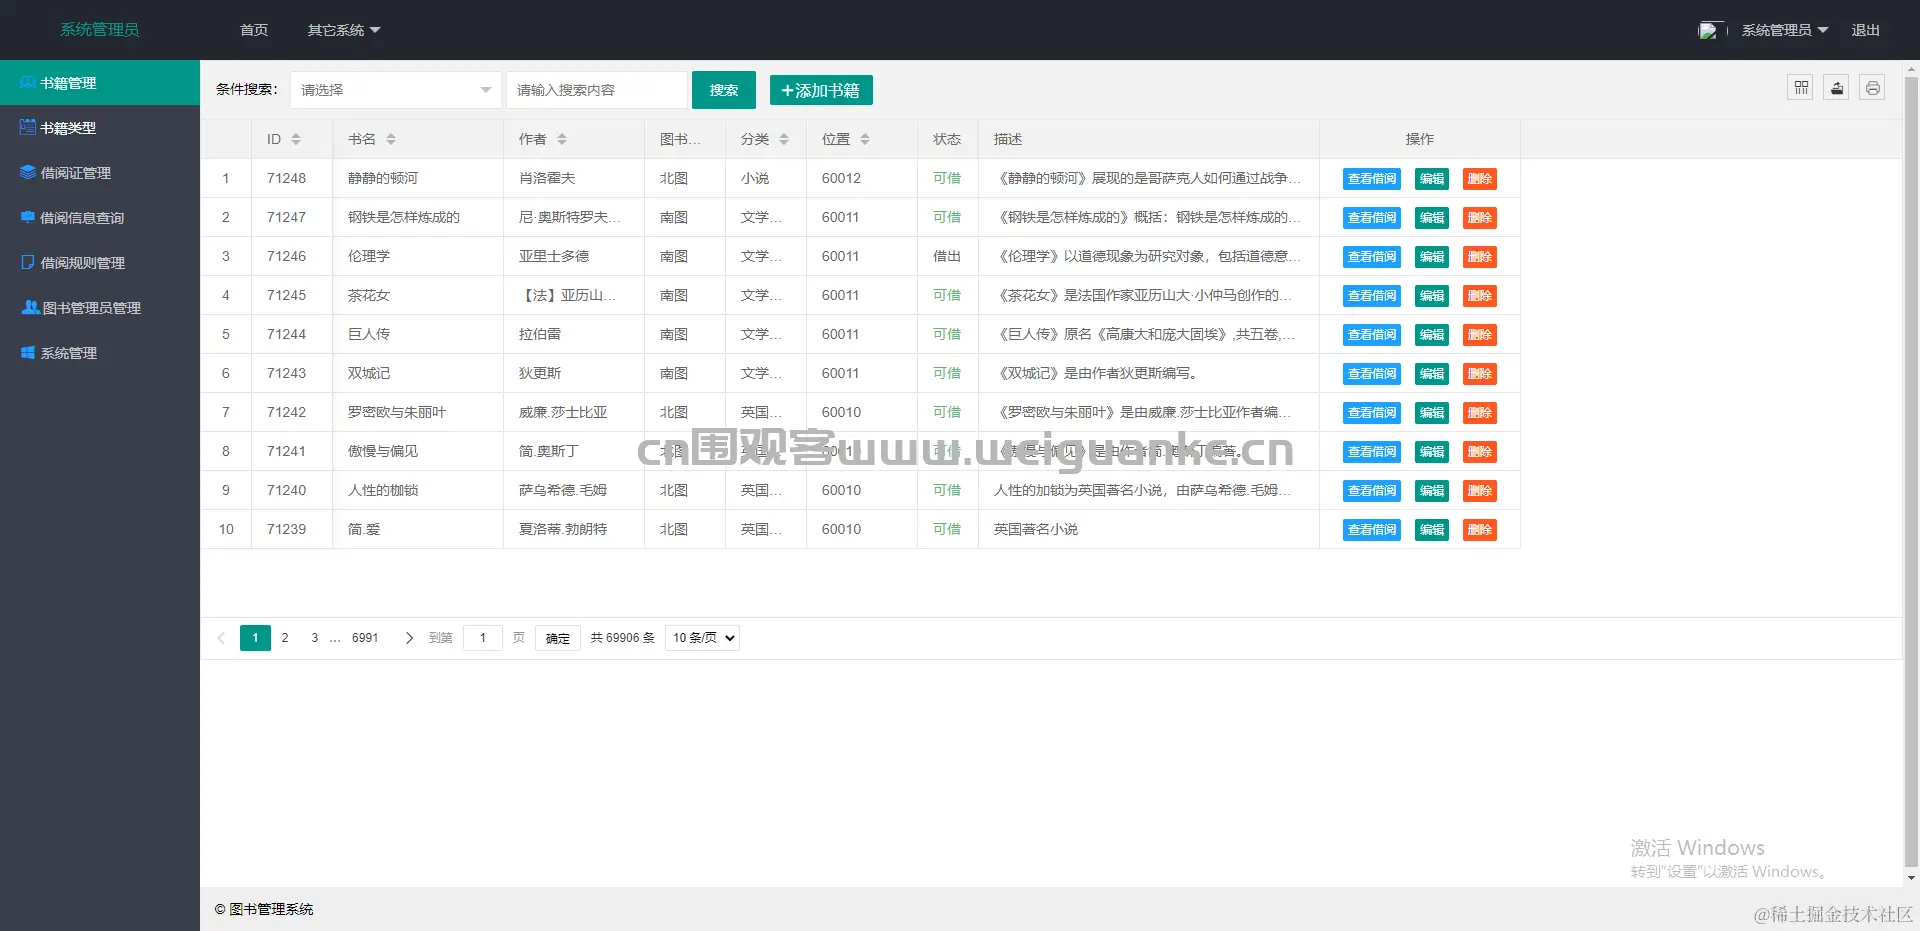Viewport: 1920px width, 931px height.
Task: Edit the book 巨人传
Action: (1432, 335)
